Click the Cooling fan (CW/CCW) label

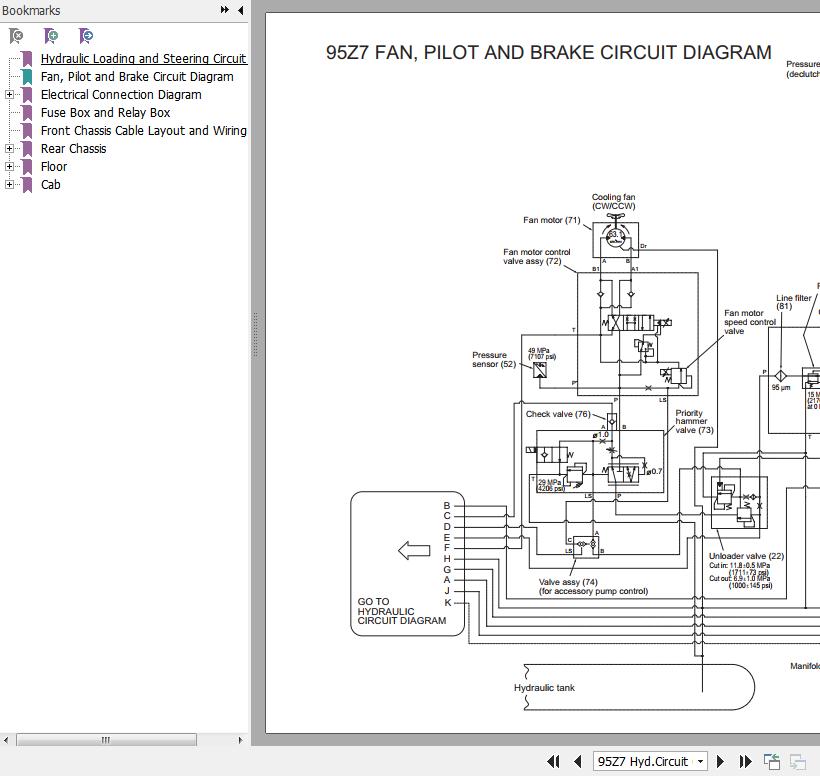pyautogui.click(x=613, y=201)
